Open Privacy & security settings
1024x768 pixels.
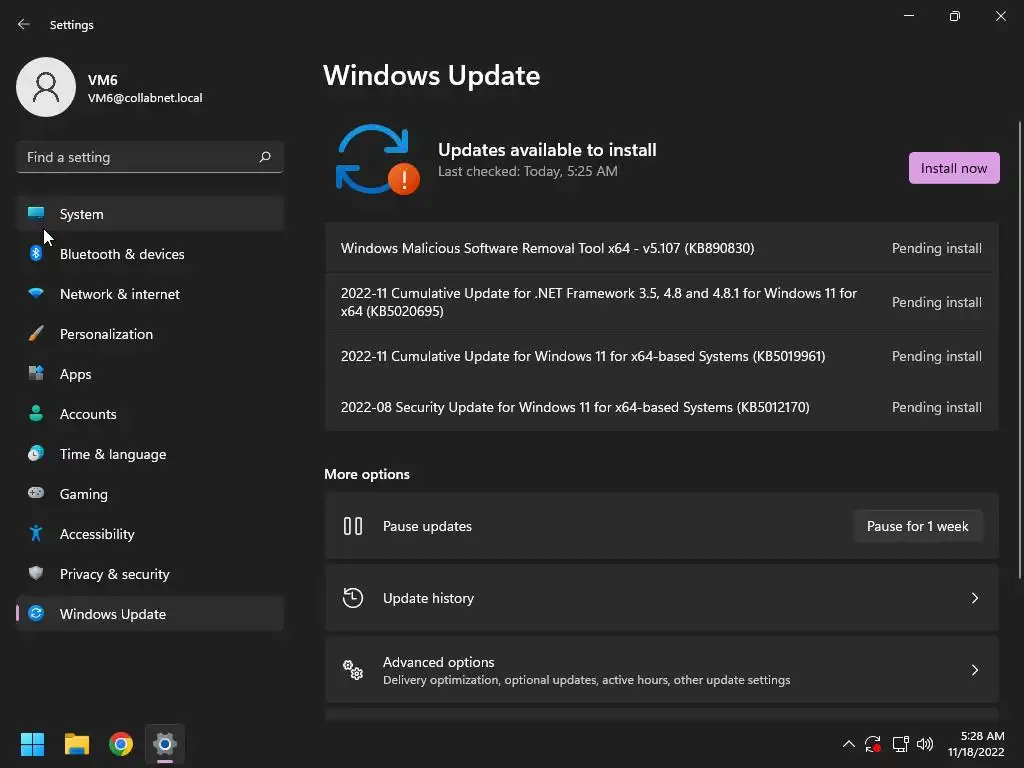click(150, 573)
